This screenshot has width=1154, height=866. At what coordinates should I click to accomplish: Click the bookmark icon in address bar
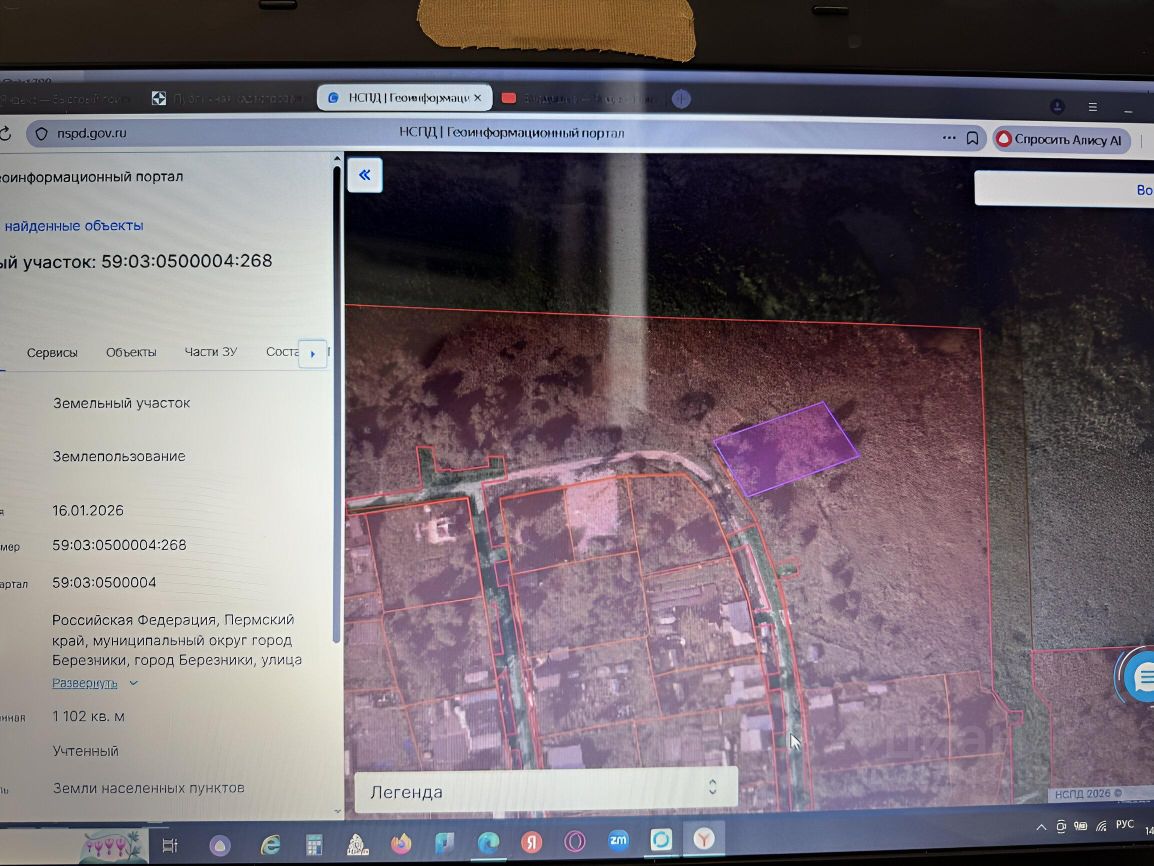[972, 139]
